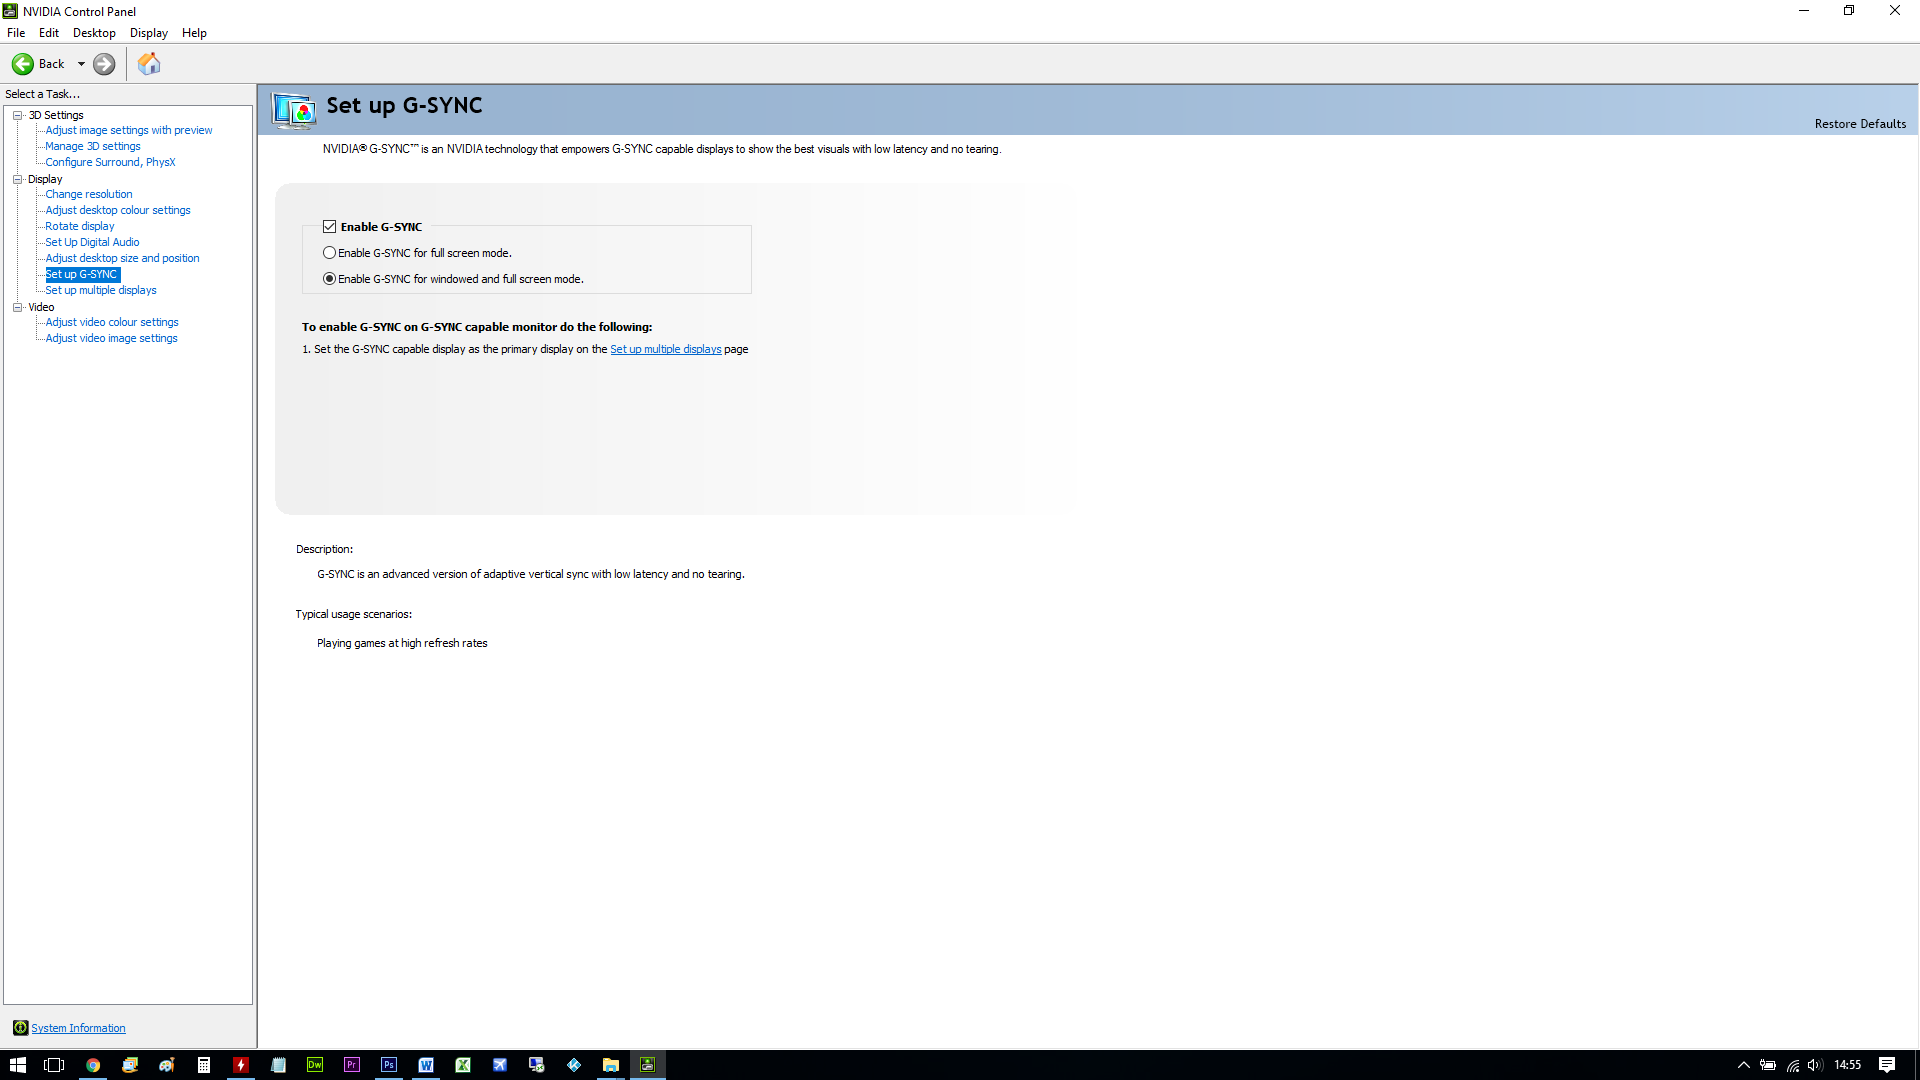
Task: Click the Forward arrow icon
Action: coord(104,64)
